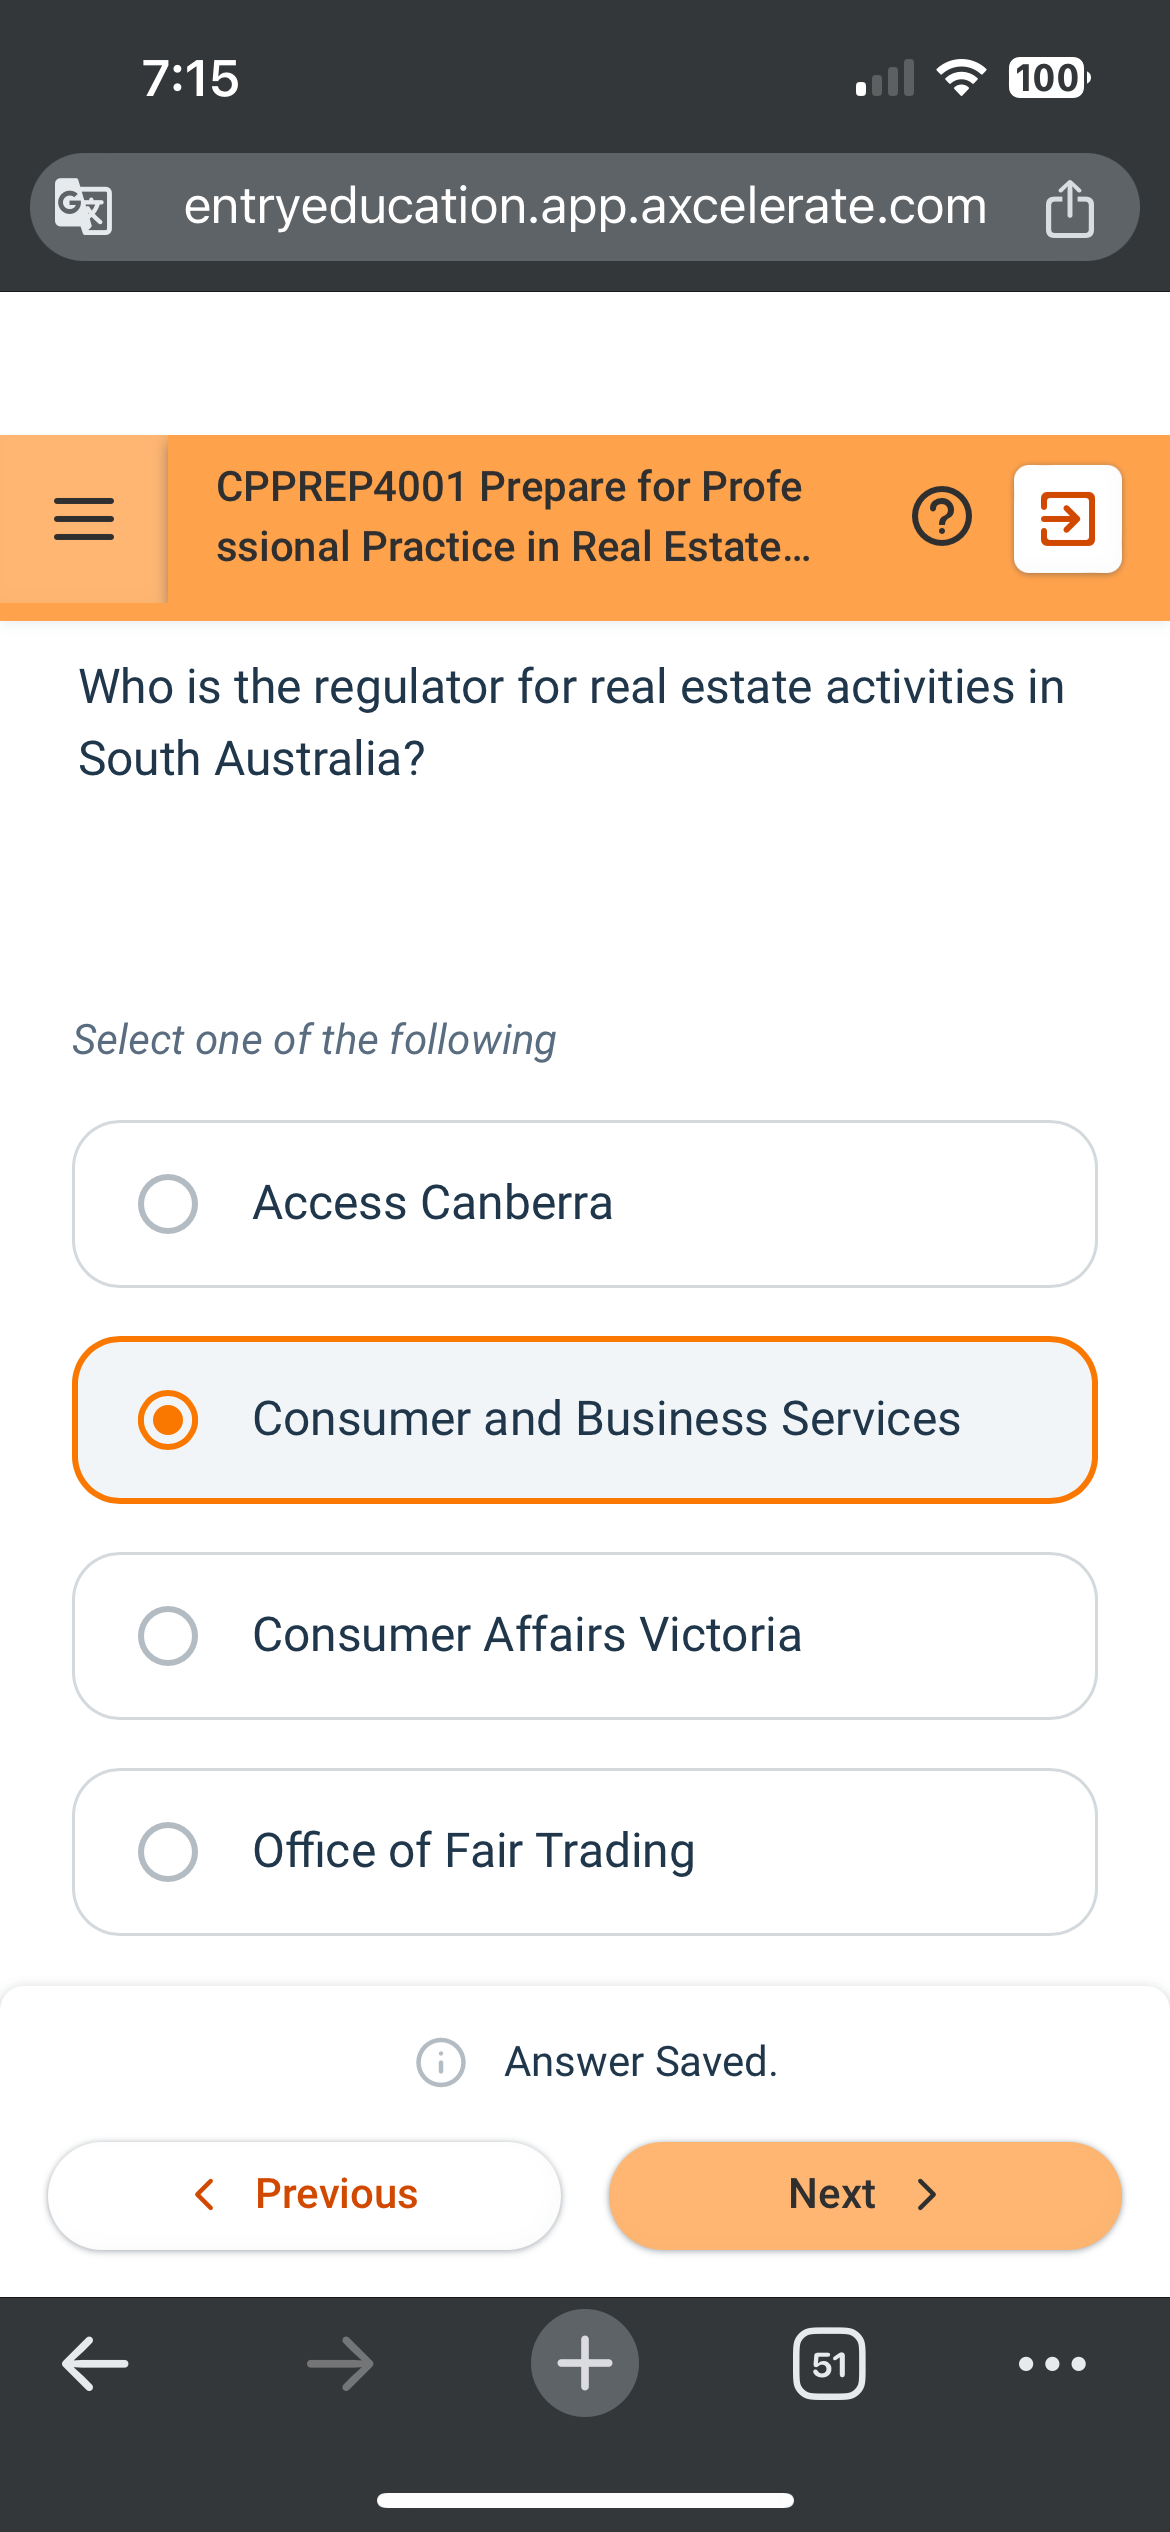Screen dimensions: 1170x2532
Task: Select the Office of Fair Trading option
Action: pos(584,1851)
